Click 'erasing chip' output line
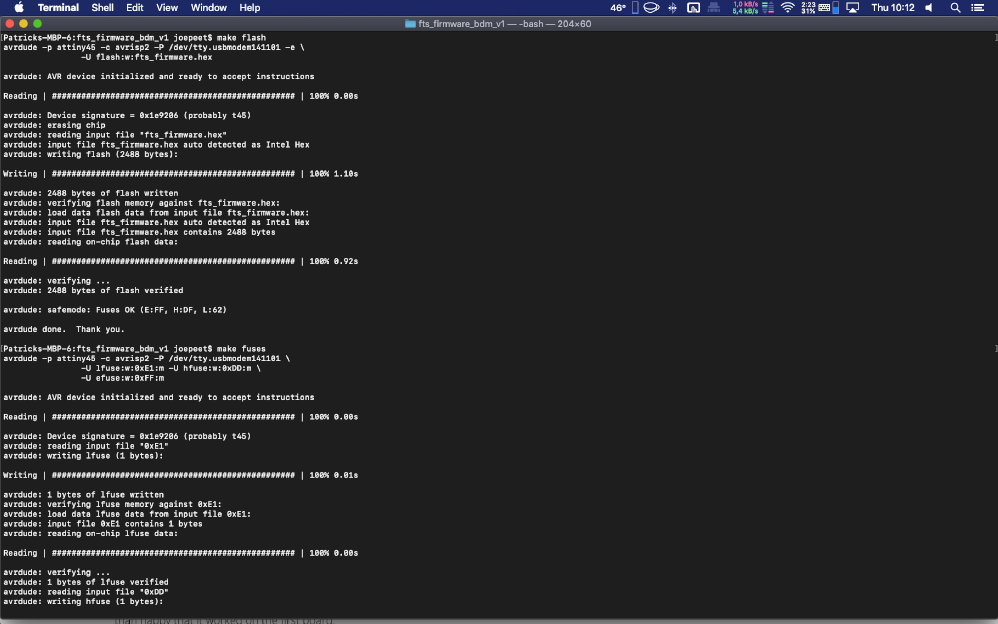The width and height of the screenshot is (998, 624). pos(54,125)
